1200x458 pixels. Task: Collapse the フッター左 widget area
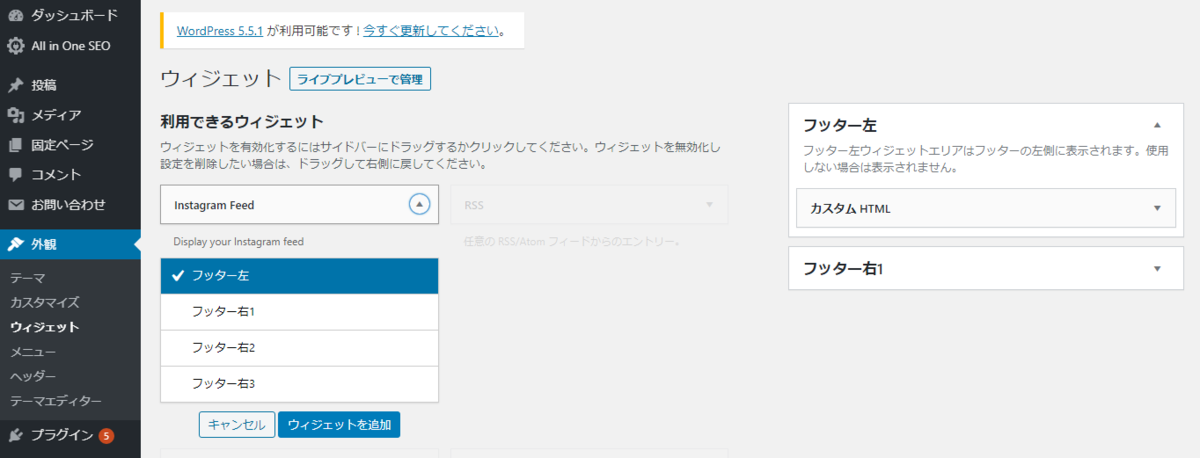coord(1157,125)
